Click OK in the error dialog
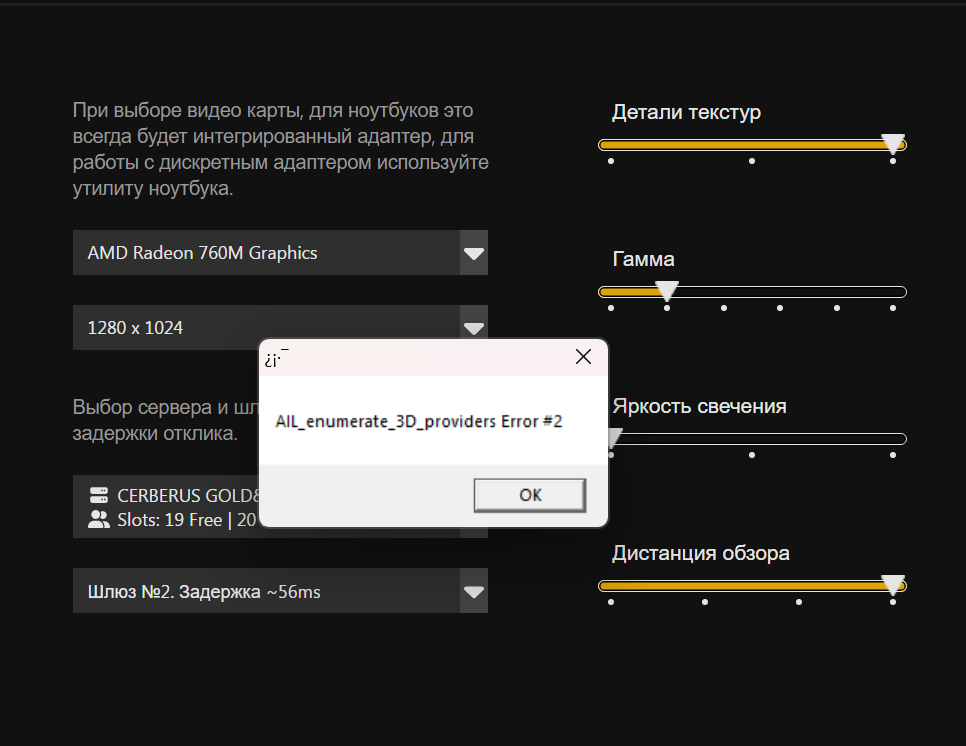This screenshot has height=746, width=966. pyautogui.click(x=529, y=495)
